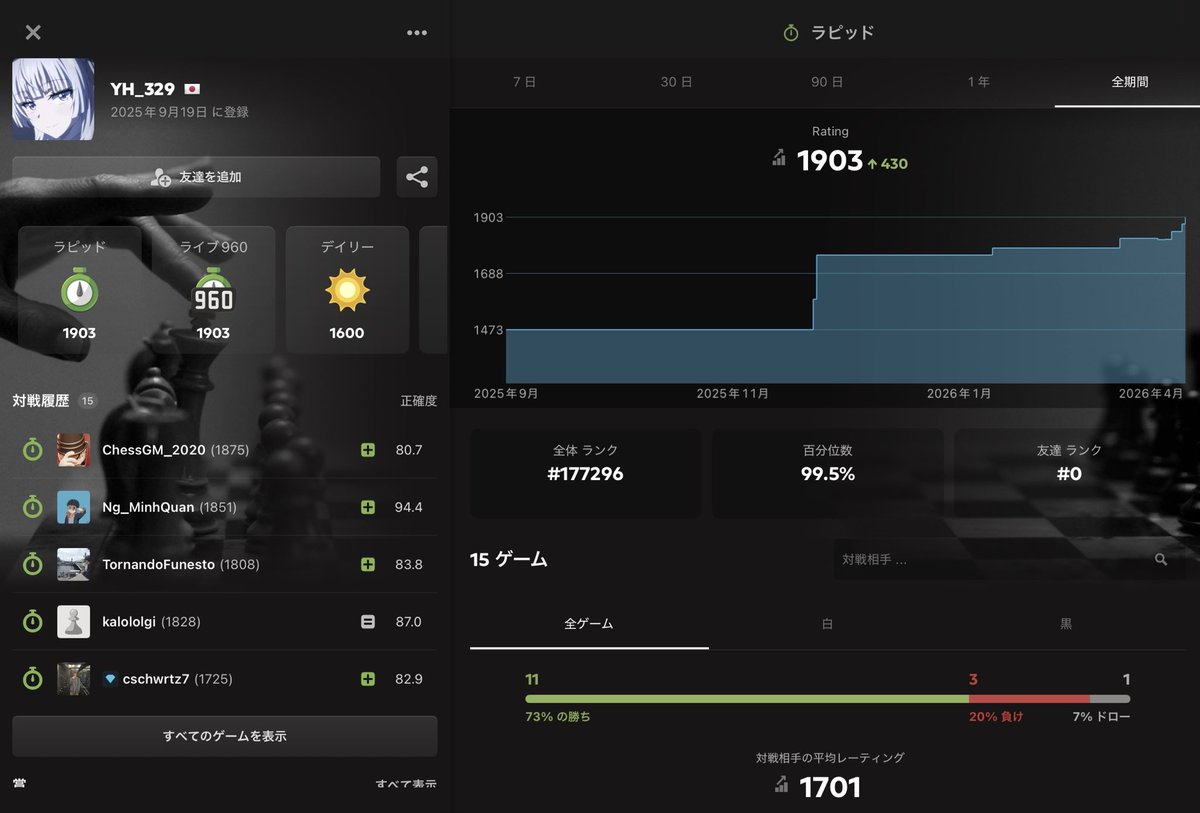Click accuracy value 83.8

(409, 564)
